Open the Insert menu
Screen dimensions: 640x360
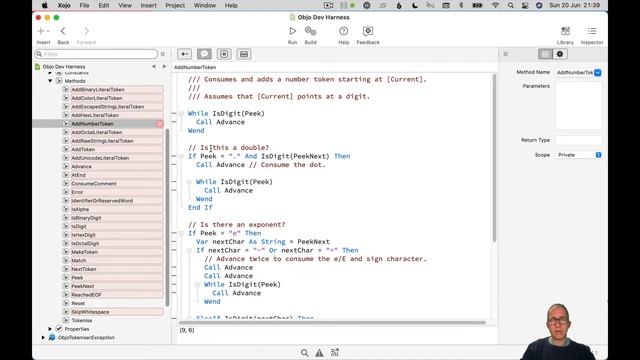click(148, 5)
